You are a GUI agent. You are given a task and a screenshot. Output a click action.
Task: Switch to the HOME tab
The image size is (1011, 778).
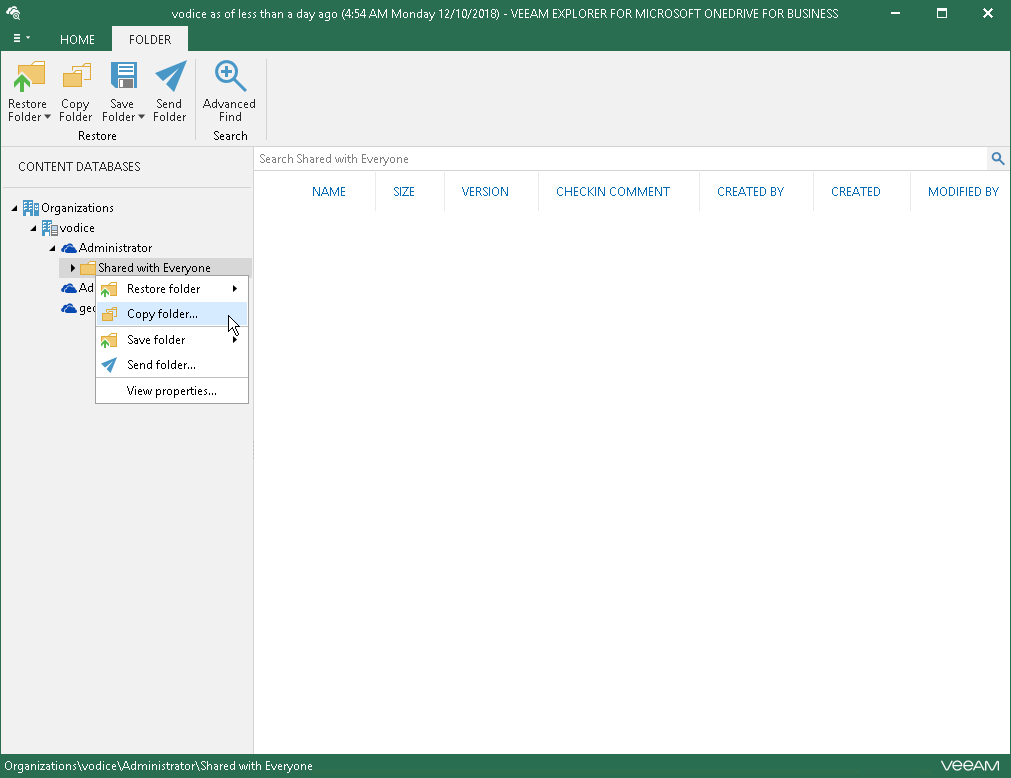click(x=77, y=39)
